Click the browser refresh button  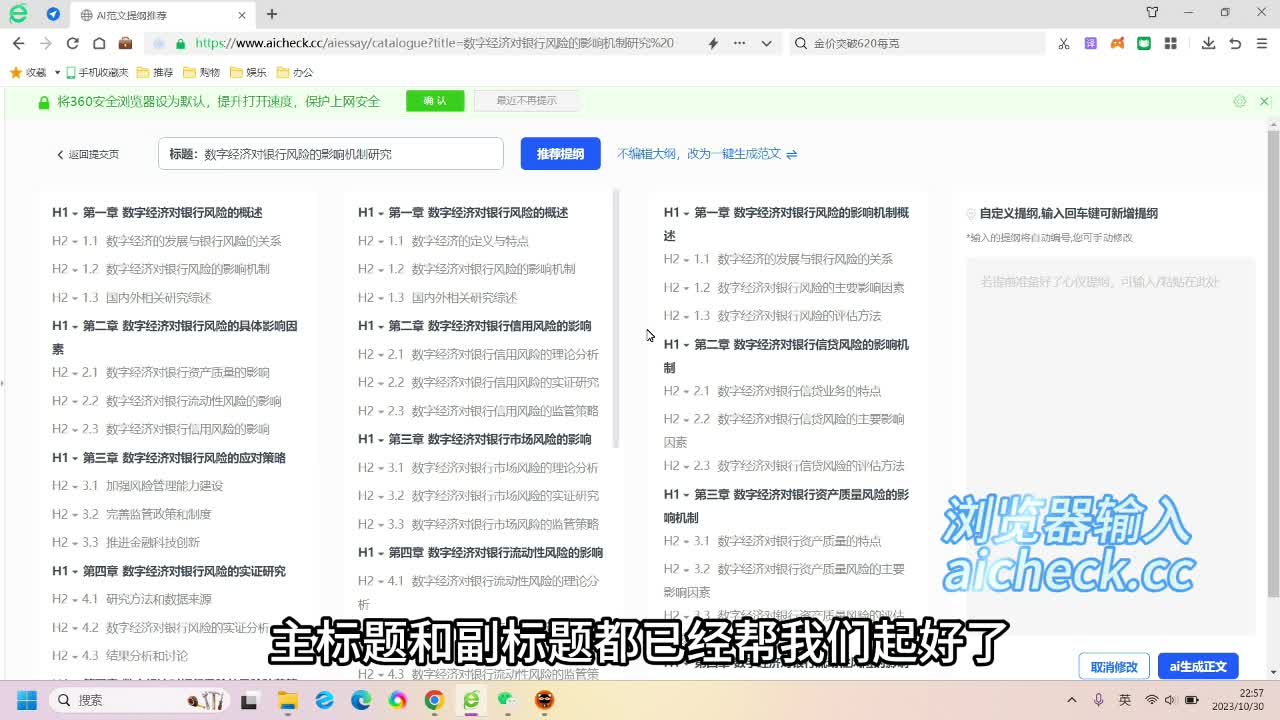(x=72, y=43)
